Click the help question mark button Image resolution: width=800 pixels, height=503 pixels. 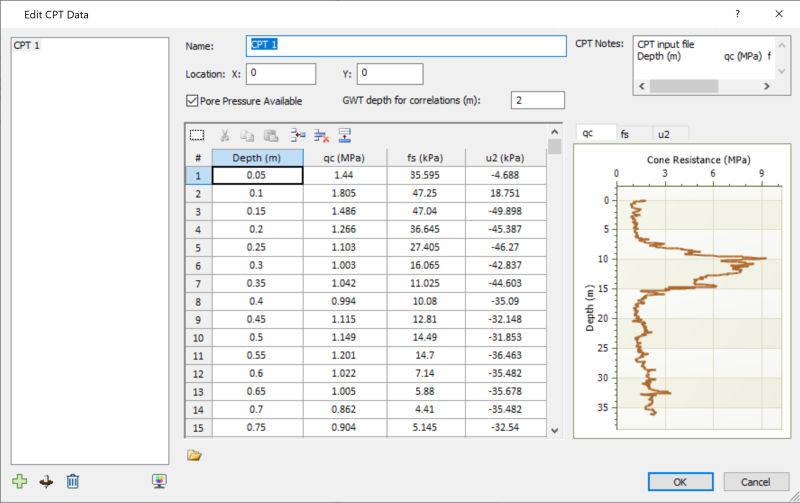click(737, 14)
